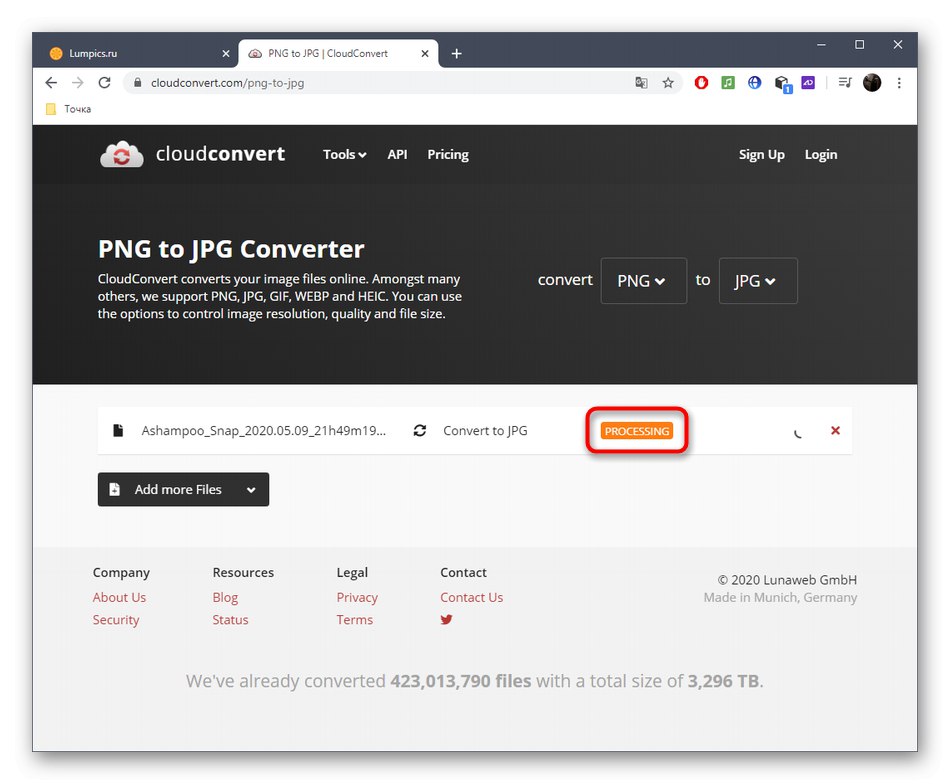Click the padlock site info icon
This screenshot has width=950, height=784.
point(138,82)
